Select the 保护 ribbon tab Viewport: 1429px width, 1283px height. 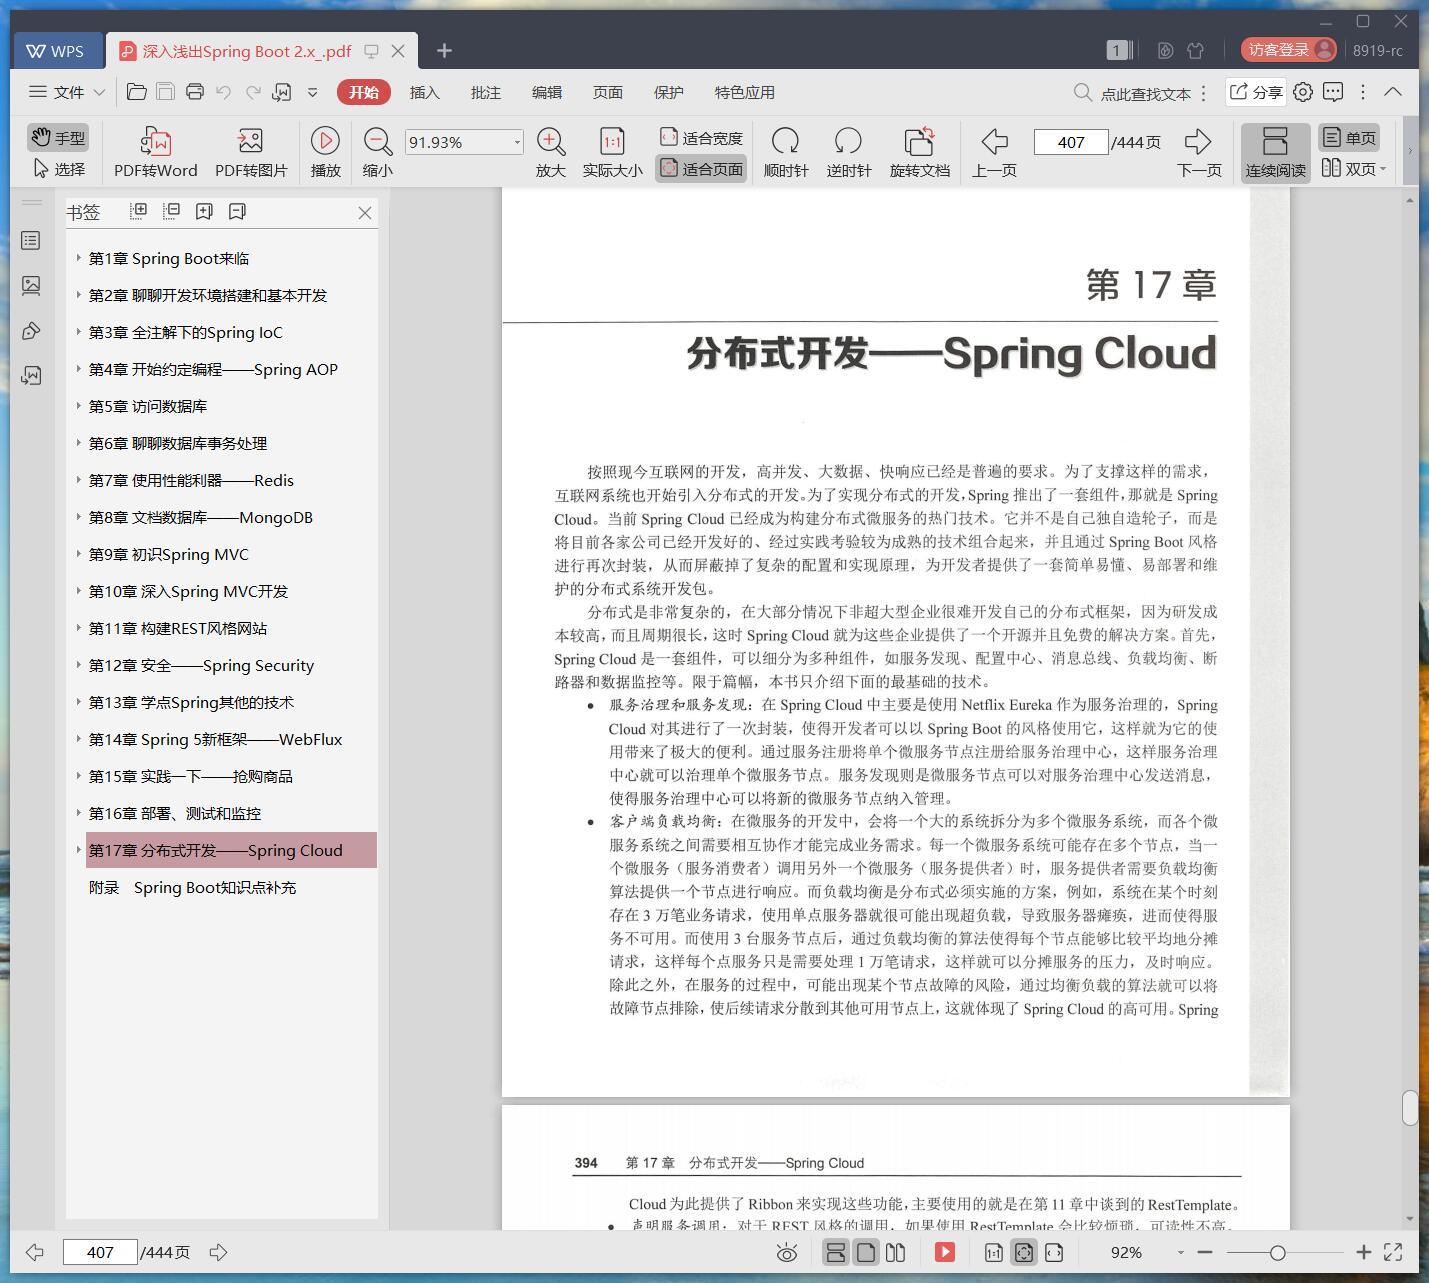point(668,92)
